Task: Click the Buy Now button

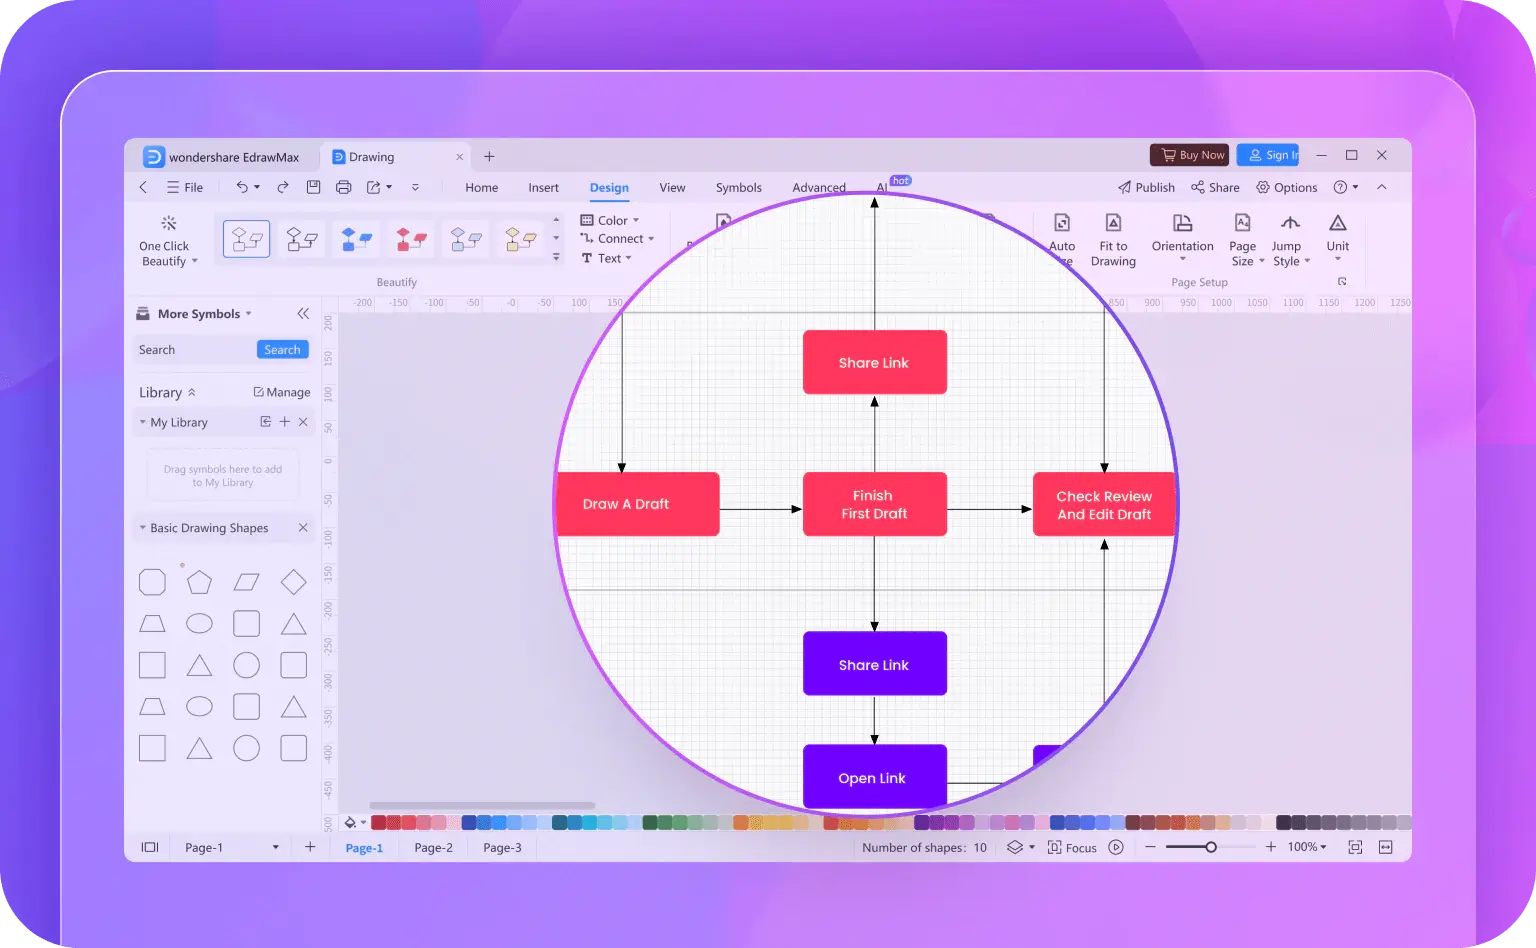Action: 1189,155
